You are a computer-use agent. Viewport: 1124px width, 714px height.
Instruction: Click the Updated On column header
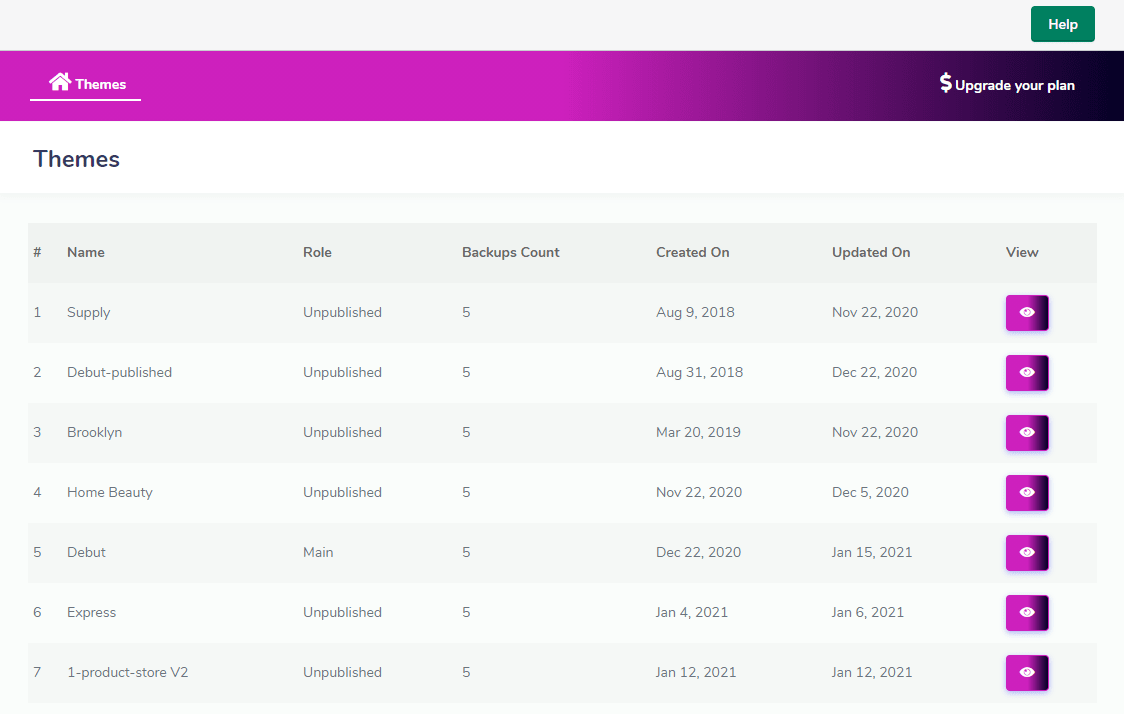(x=871, y=252)
